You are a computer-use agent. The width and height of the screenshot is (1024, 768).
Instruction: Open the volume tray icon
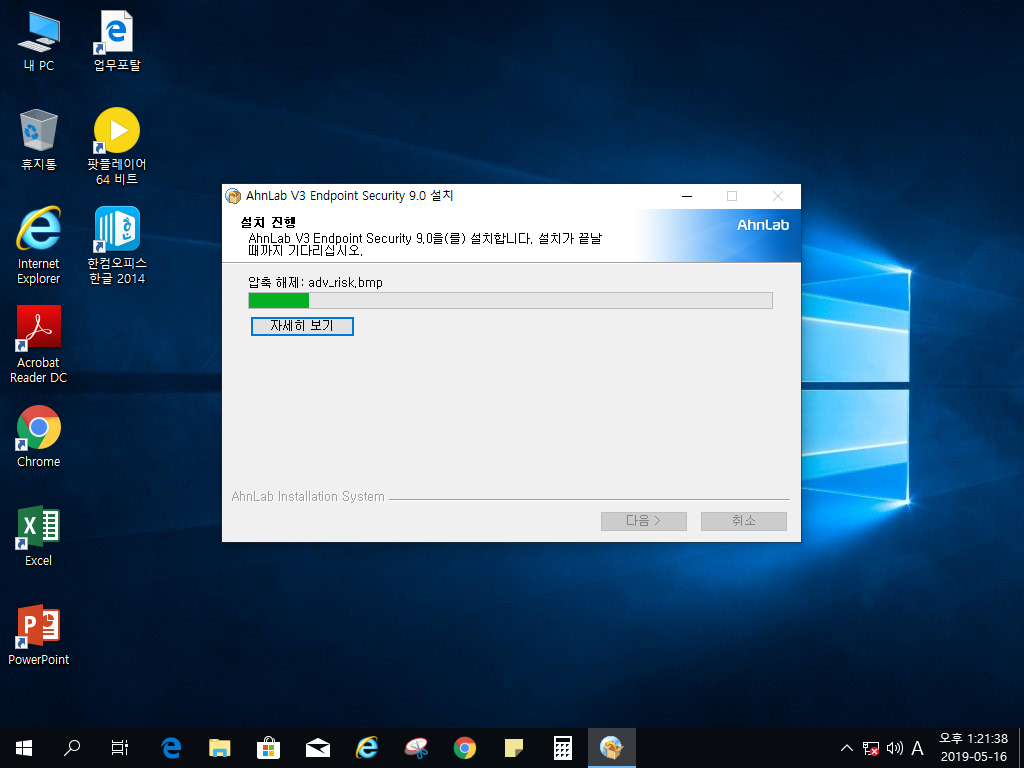pos(894,748)
